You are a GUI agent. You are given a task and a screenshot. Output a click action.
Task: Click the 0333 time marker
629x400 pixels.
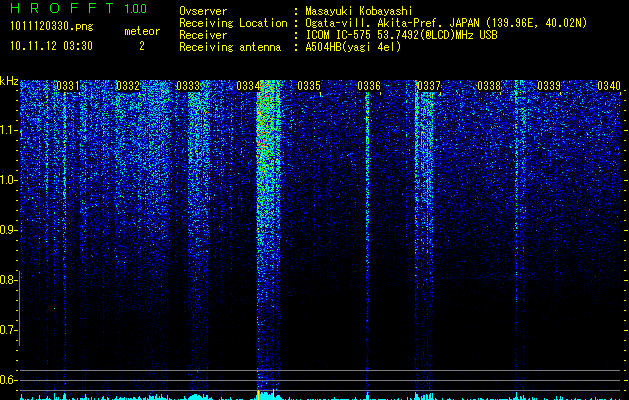coord(188,86)
